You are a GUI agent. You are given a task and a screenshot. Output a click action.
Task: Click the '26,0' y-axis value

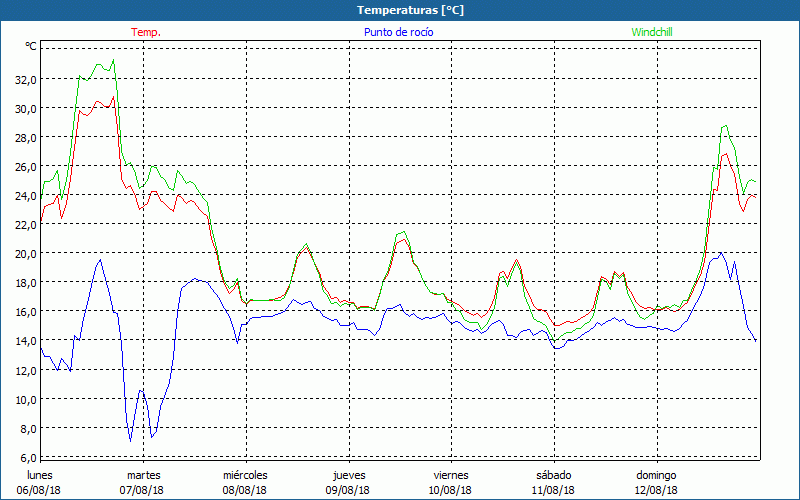coord(26,167)
